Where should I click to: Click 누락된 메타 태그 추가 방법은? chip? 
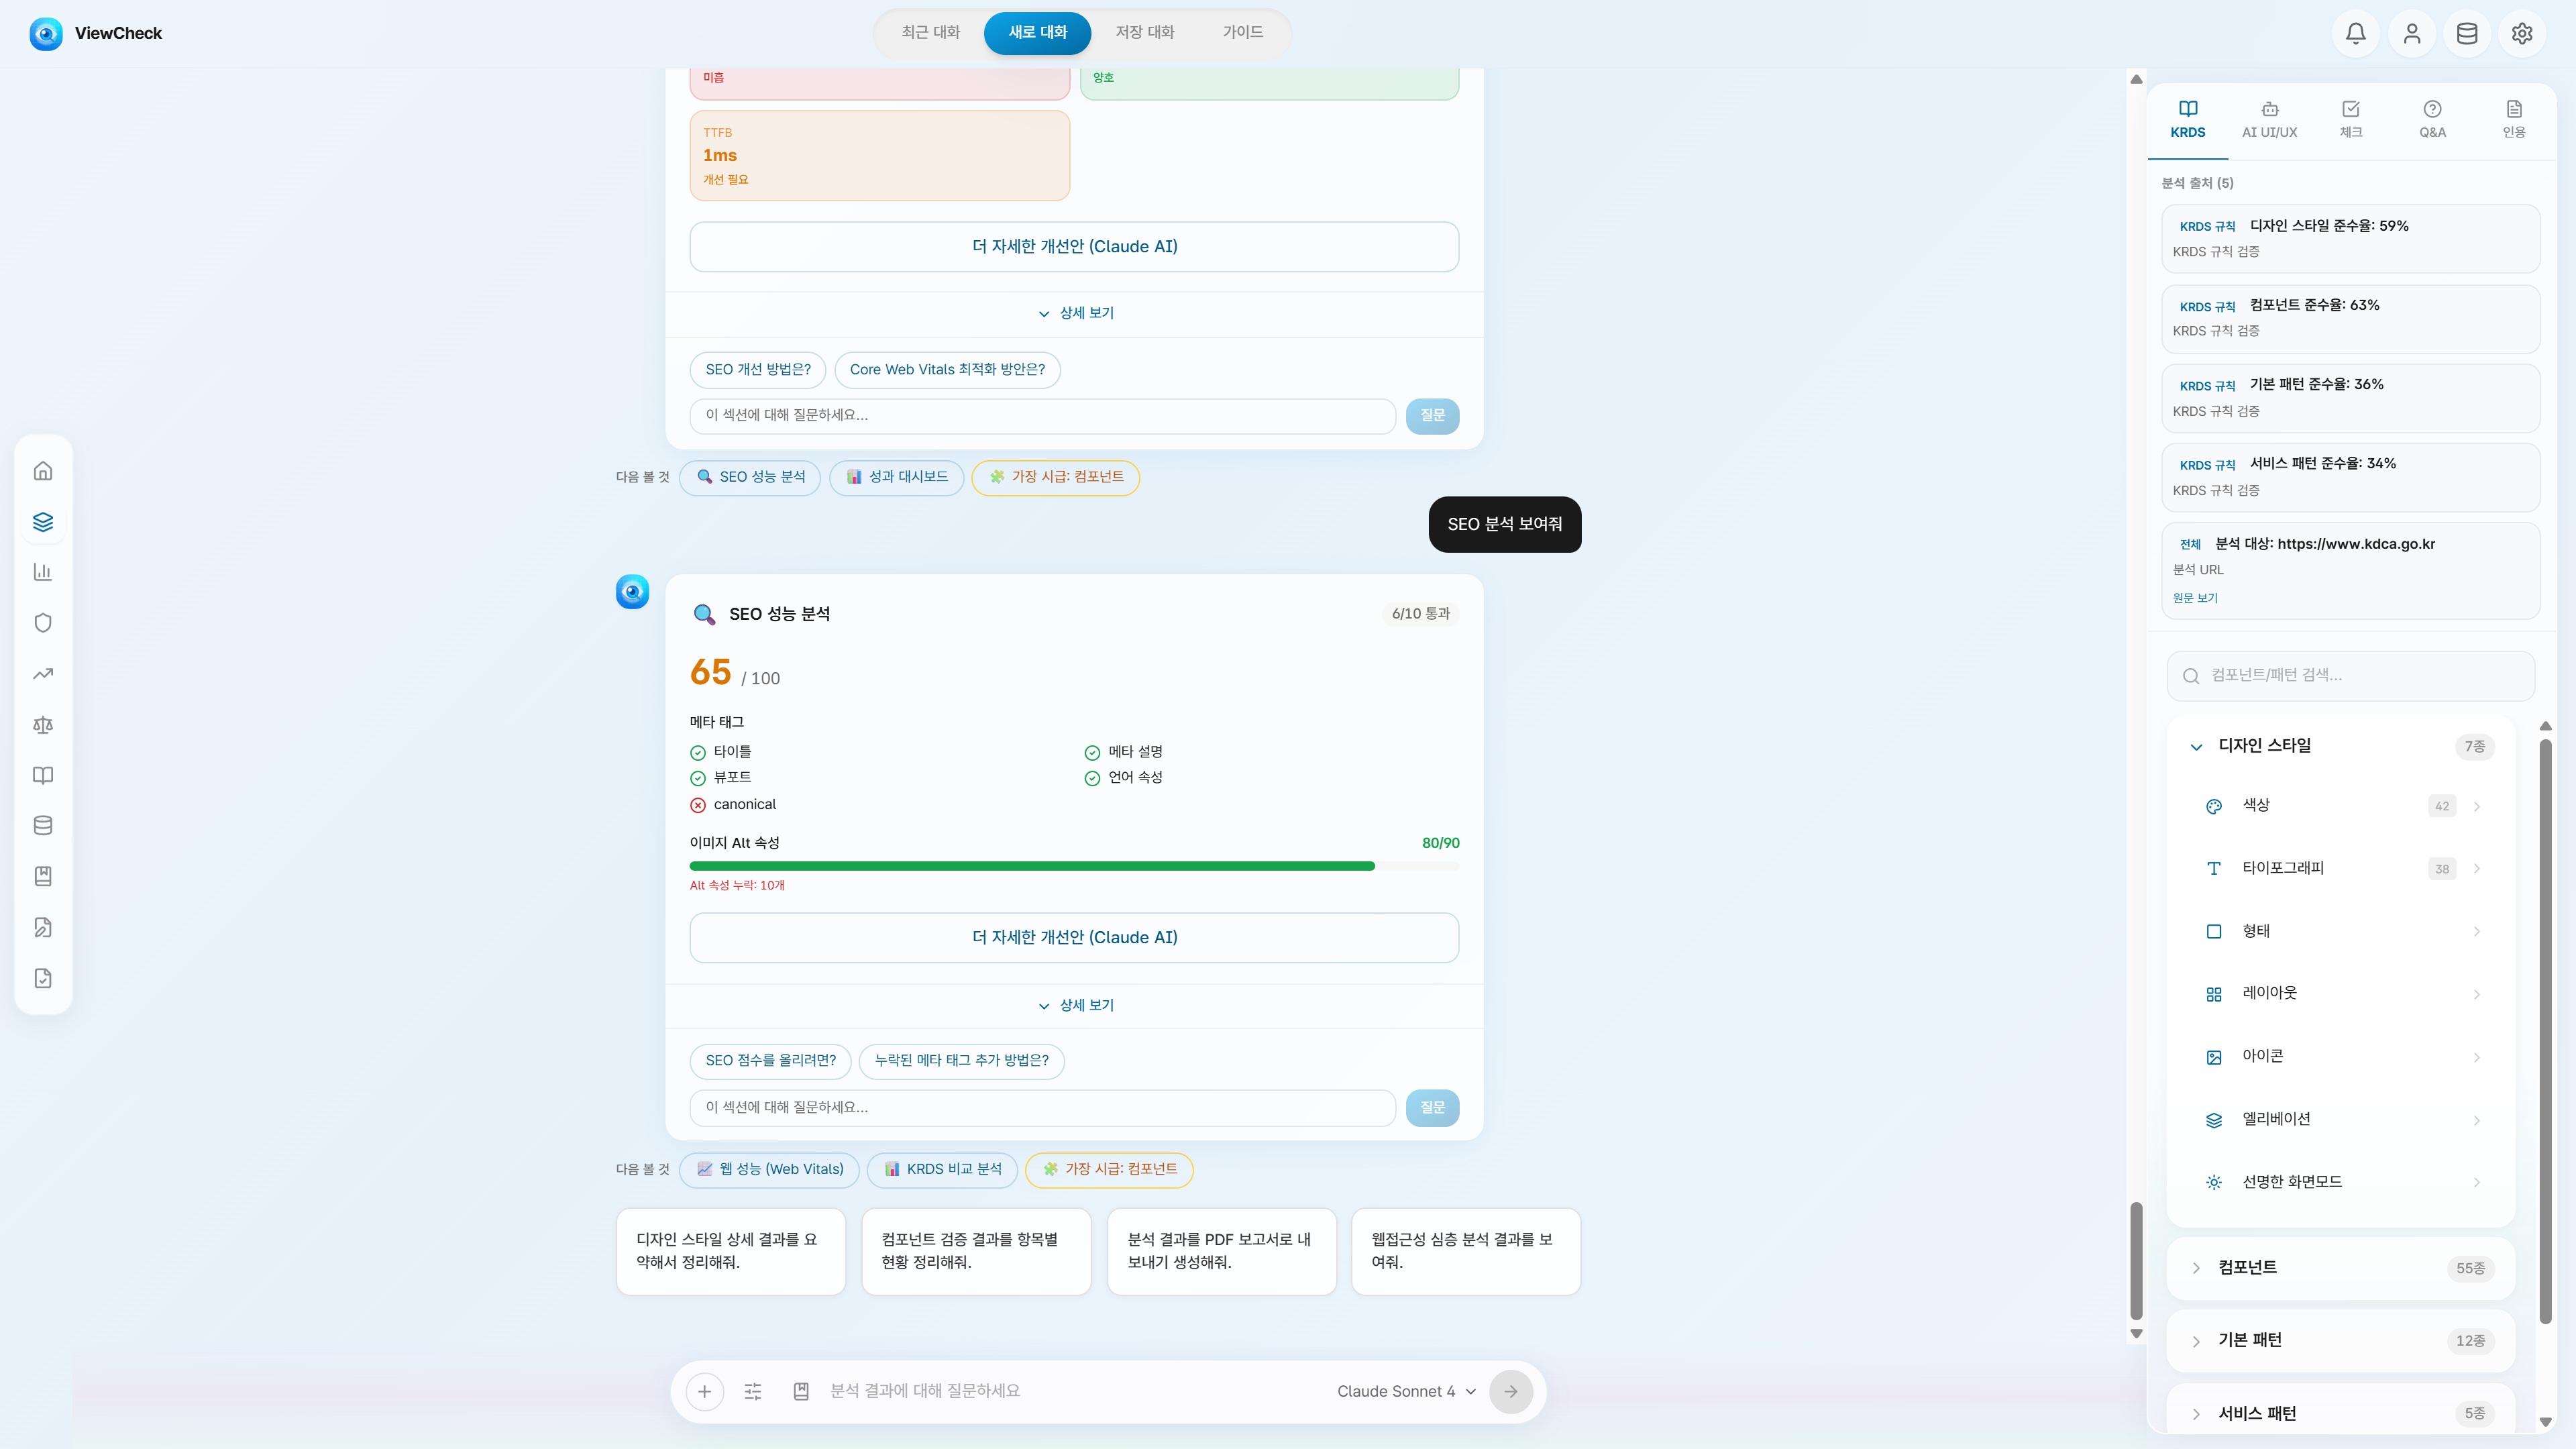click(961, 1060)
